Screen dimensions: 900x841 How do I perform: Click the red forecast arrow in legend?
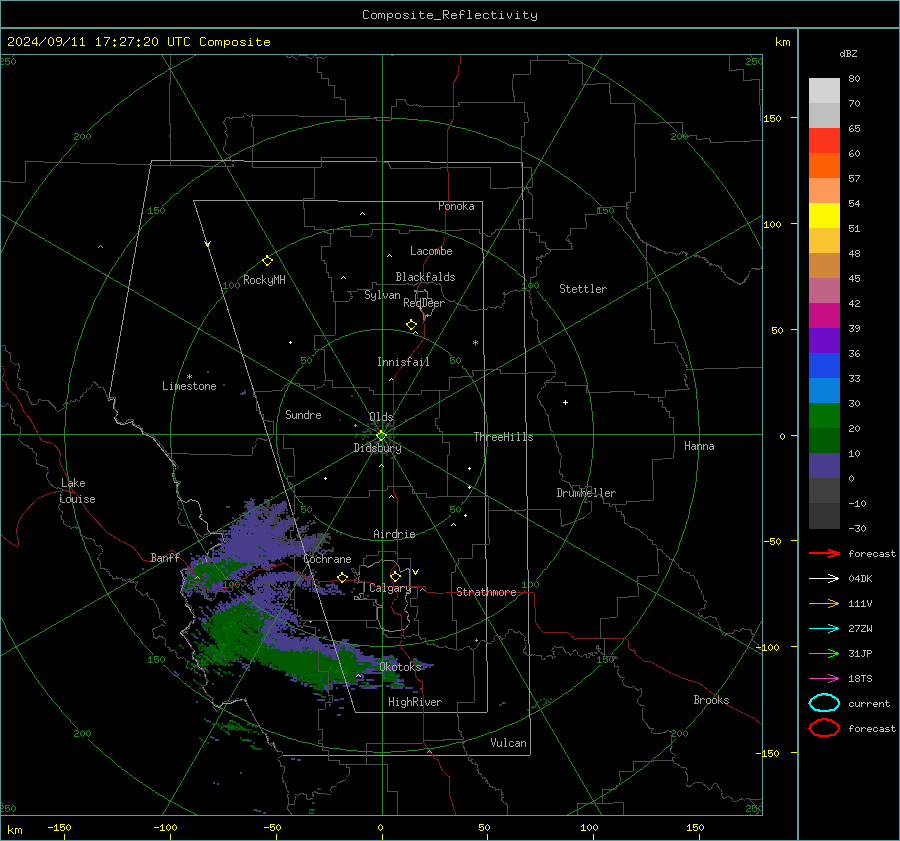click(x=824, y=553)
